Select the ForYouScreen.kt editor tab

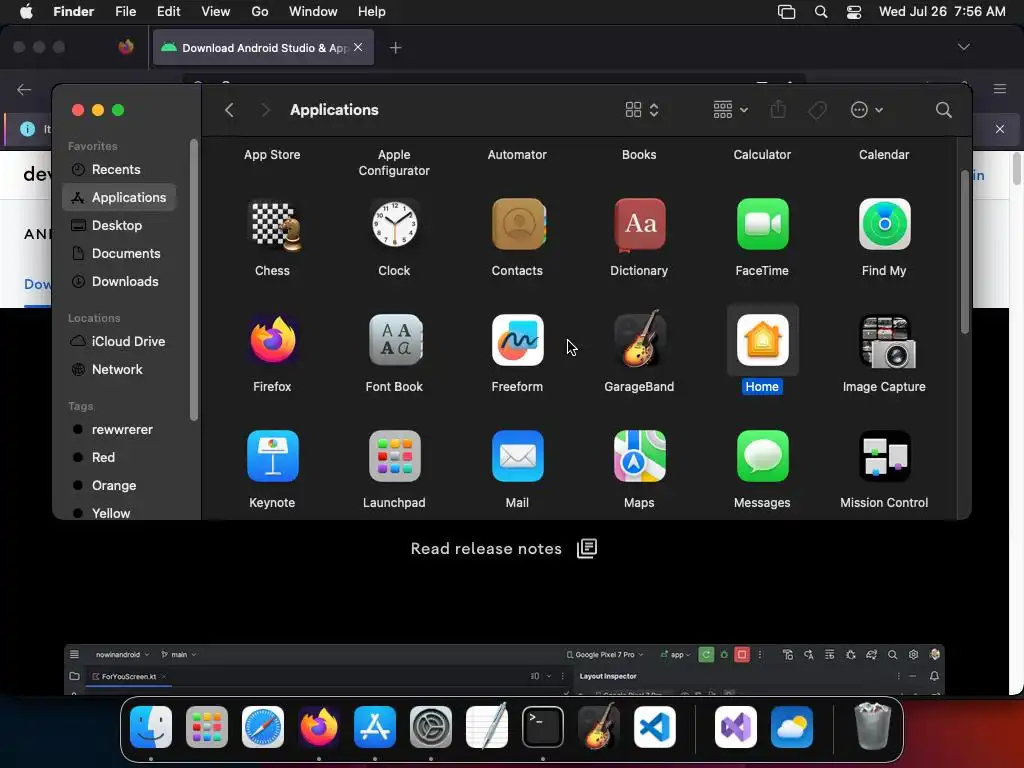[128, 677]
